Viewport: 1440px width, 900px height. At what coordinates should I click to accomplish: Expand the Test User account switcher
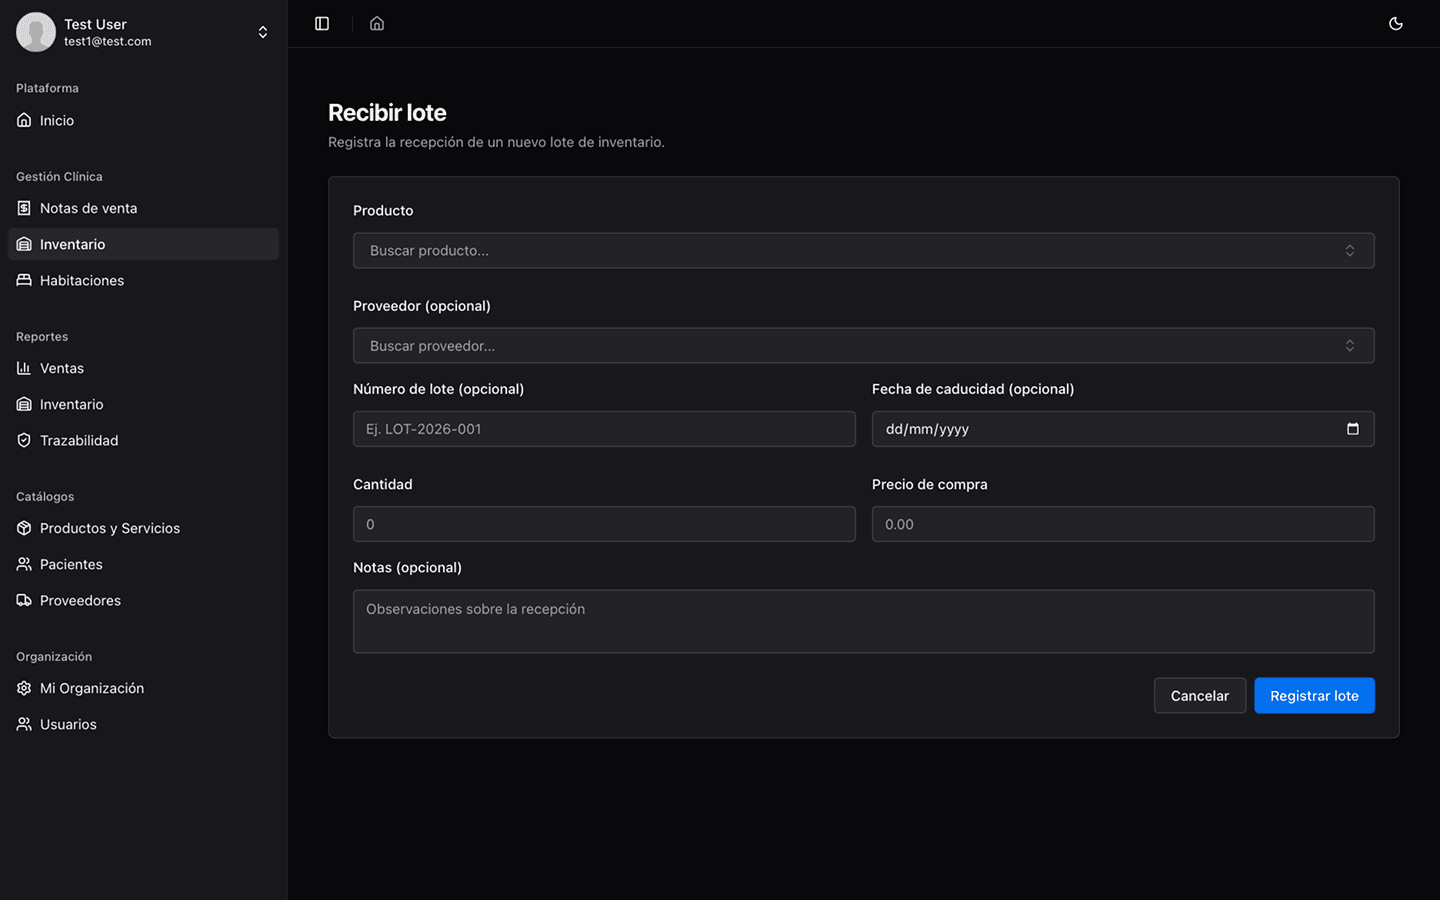262,32
